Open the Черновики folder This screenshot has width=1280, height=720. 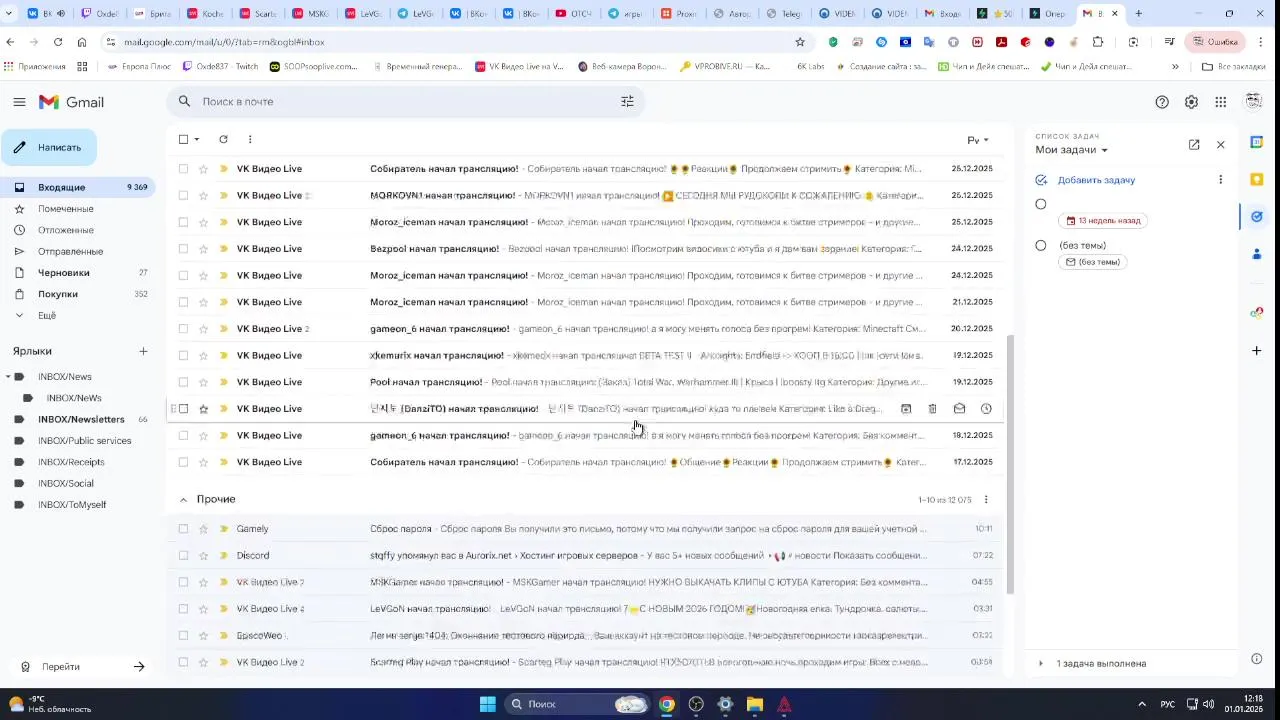pyautogui.click(x=78, y=273)
